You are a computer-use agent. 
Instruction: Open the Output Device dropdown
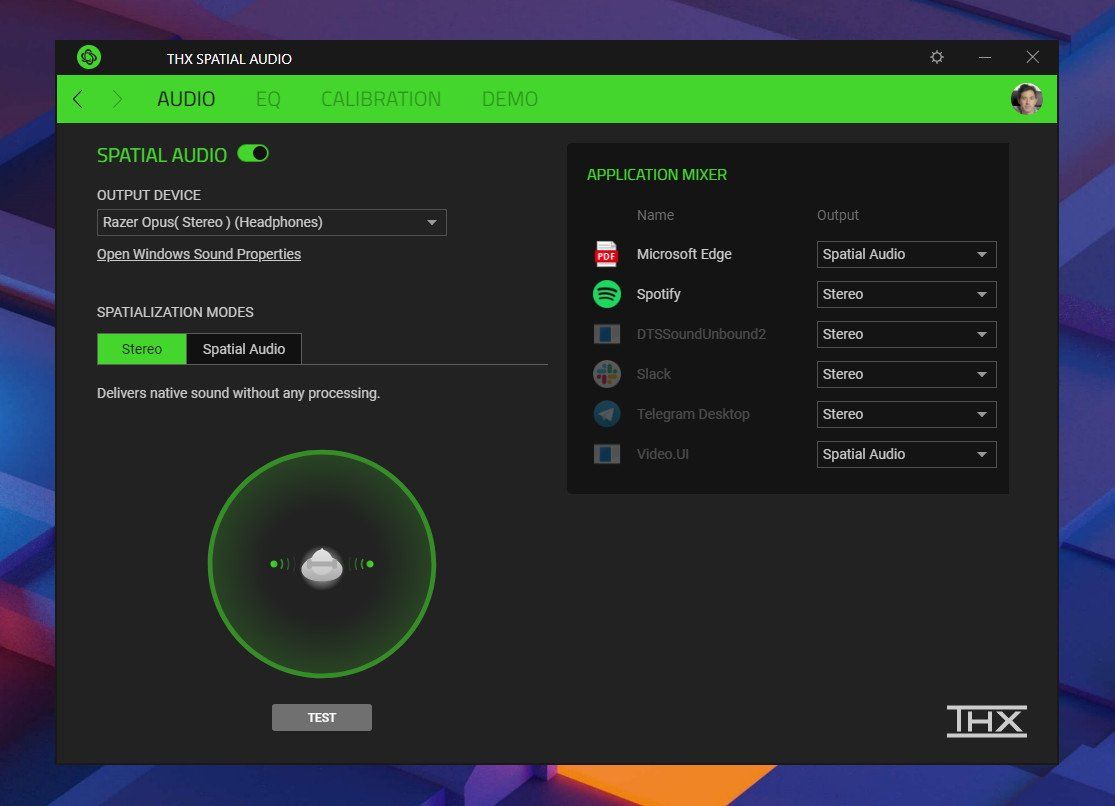(271, 222)
